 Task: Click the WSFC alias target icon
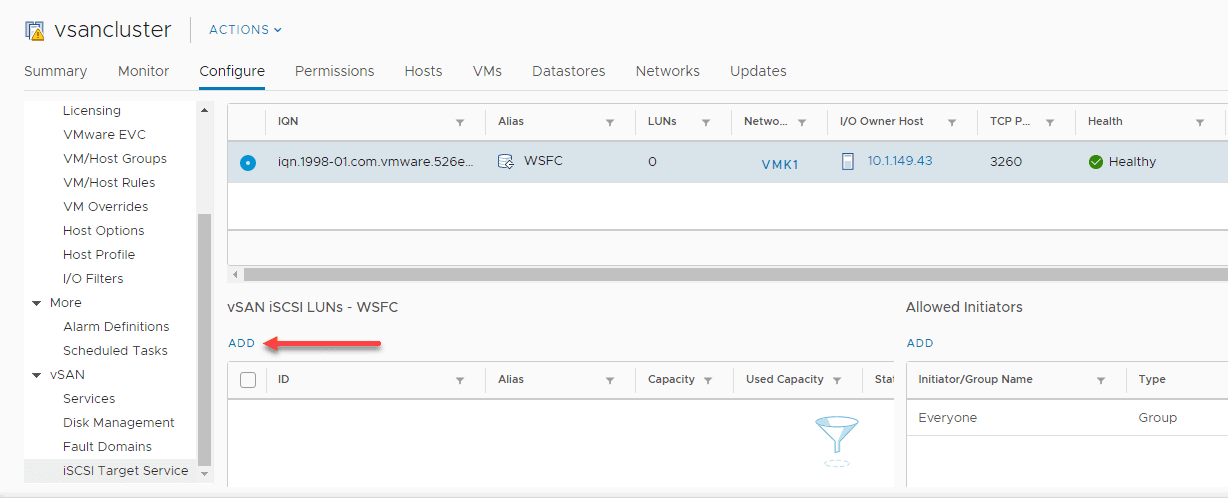506,161
